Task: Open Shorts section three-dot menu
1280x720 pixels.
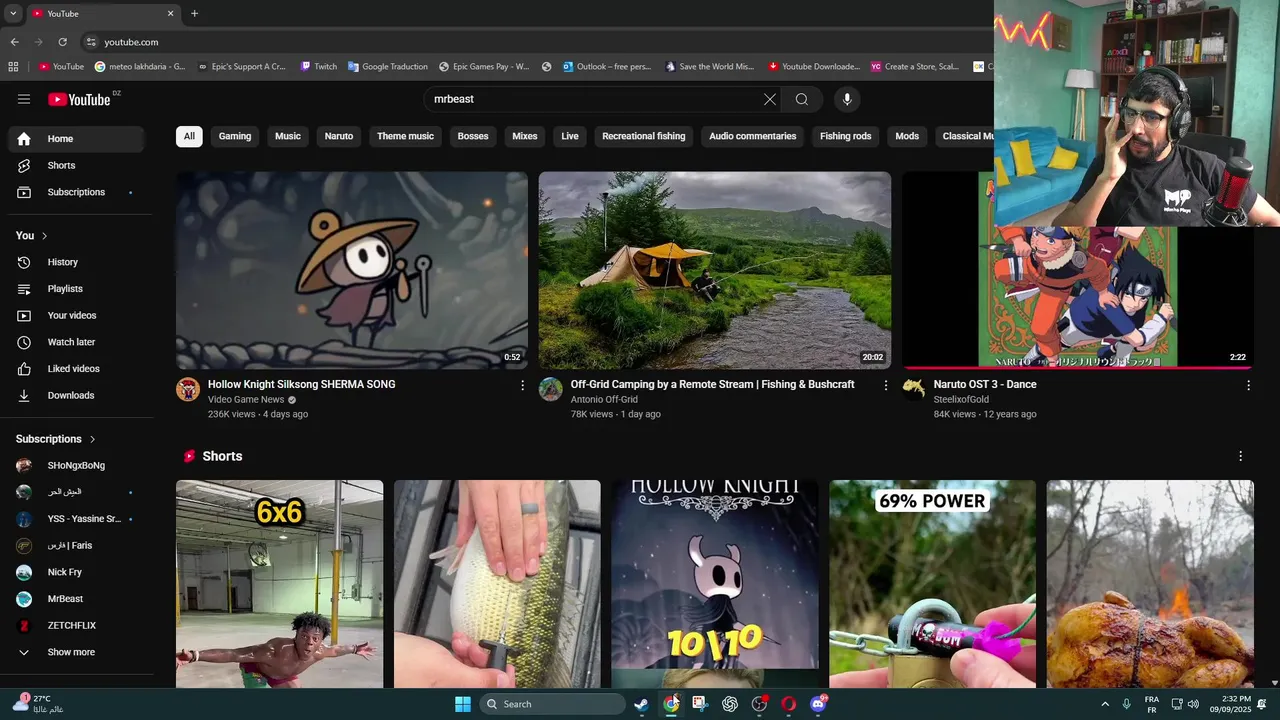Action: (x=1241, y=456)
